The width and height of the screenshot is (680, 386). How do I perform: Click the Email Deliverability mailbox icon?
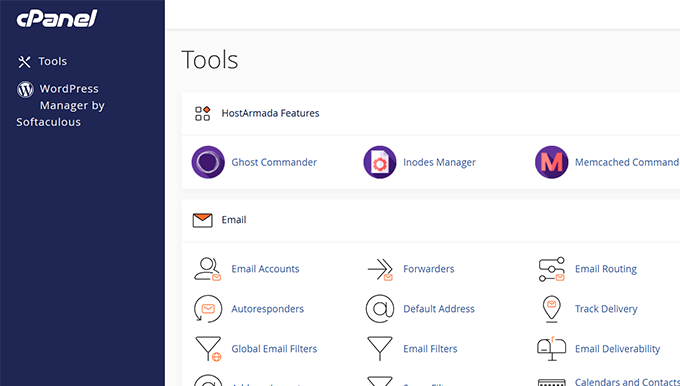pos(552,349)
